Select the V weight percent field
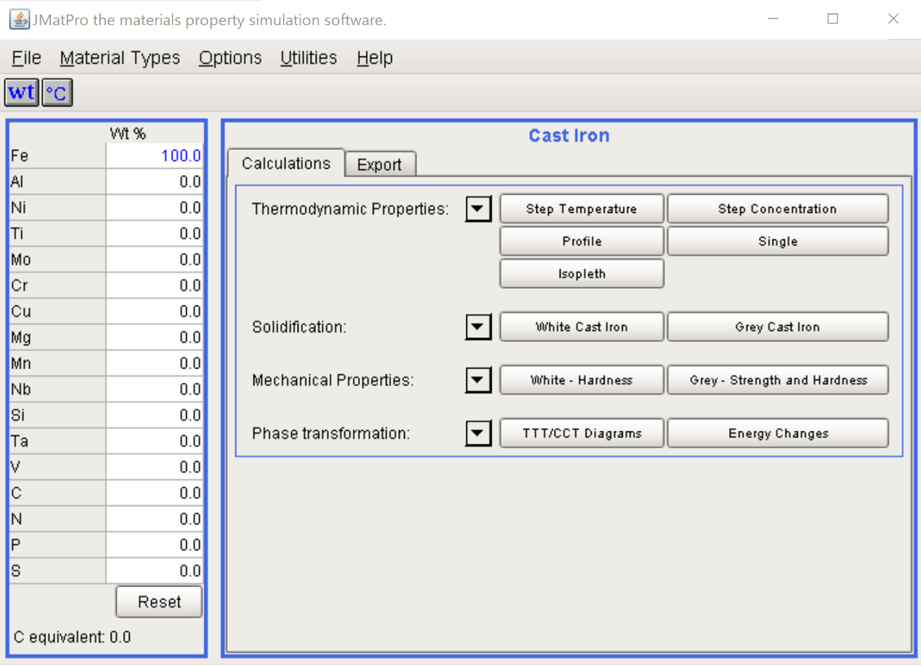The height and width of the screenshot is (665, 921). (154, 467)
